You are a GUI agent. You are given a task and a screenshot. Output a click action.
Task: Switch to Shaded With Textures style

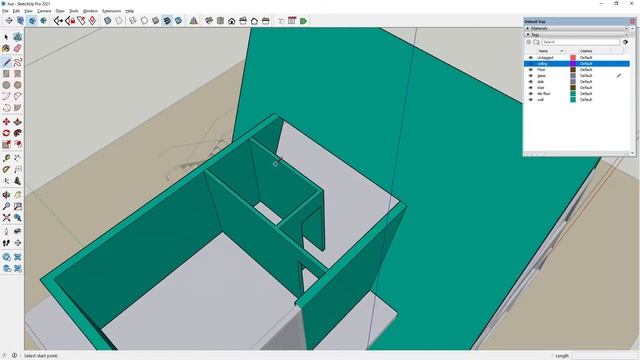pyautogui.click(x=167, y=21)
